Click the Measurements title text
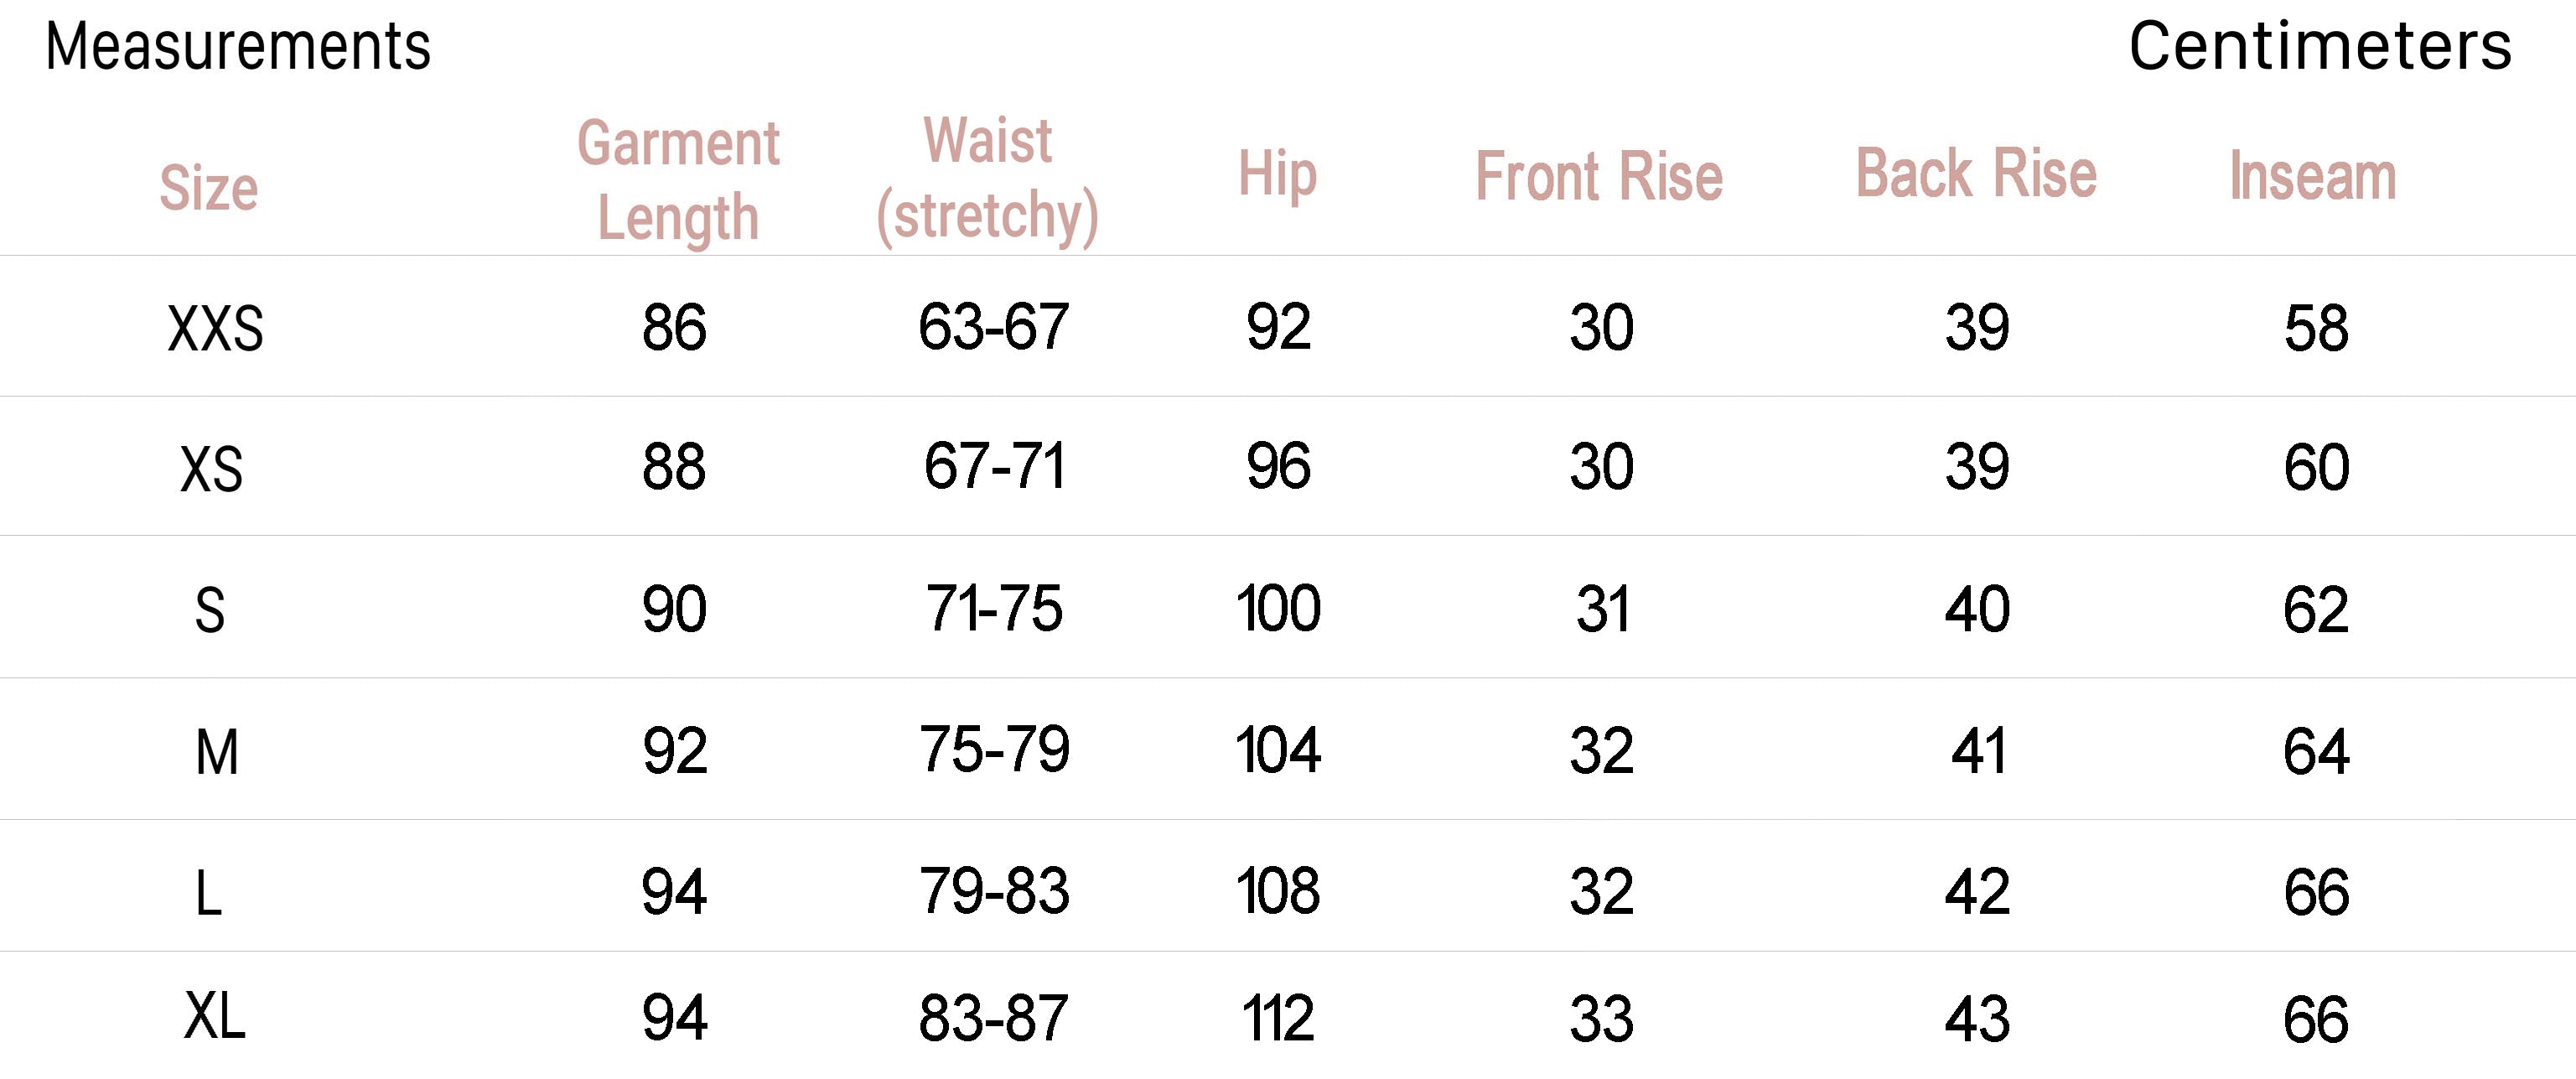Screen dimensions: 2576x1079 (x=238, y=47)
